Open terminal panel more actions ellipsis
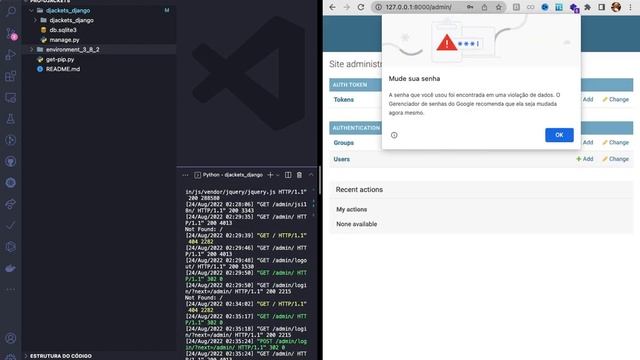This screenshot has width=640, height=360. click(185, 175)
